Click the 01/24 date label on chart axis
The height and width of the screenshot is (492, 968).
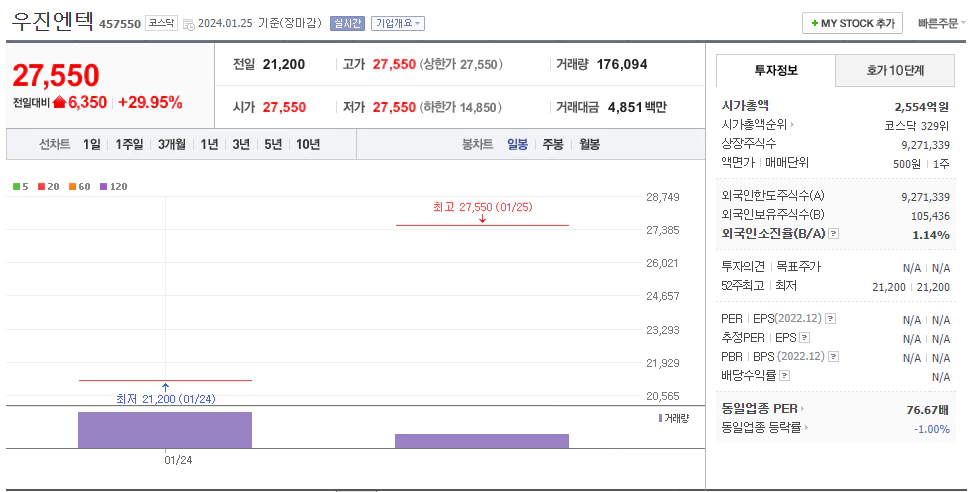(x=178, y=460)
